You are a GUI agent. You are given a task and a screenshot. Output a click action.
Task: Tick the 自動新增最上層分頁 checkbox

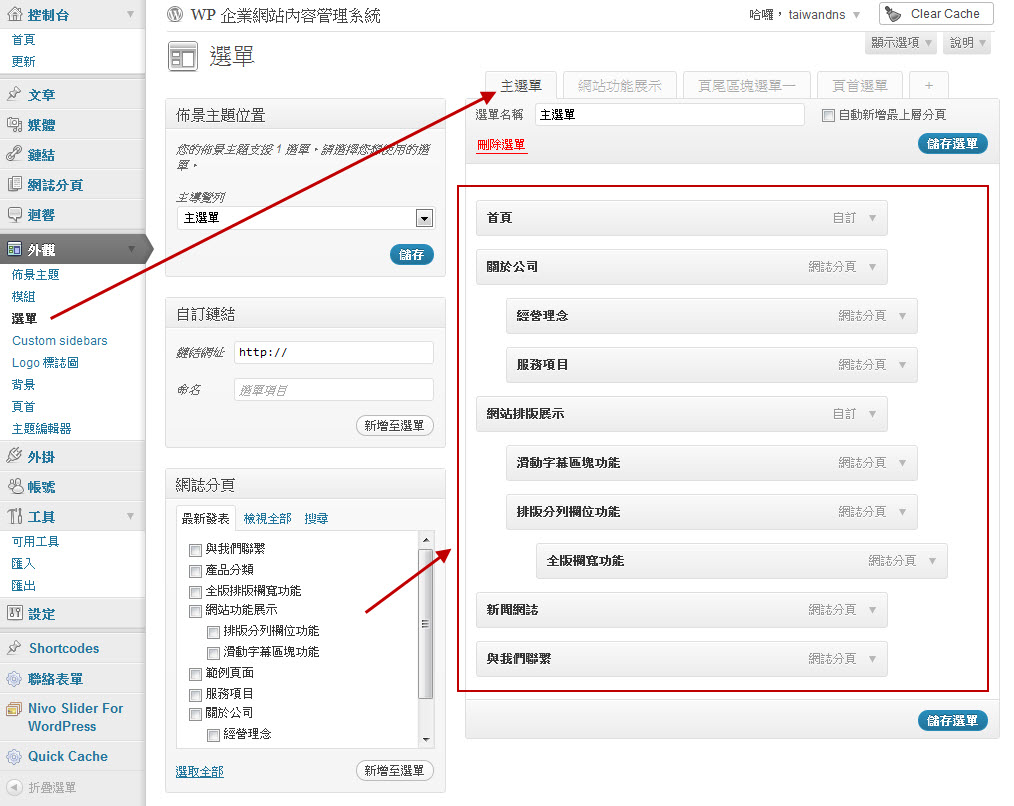(828, 115)
